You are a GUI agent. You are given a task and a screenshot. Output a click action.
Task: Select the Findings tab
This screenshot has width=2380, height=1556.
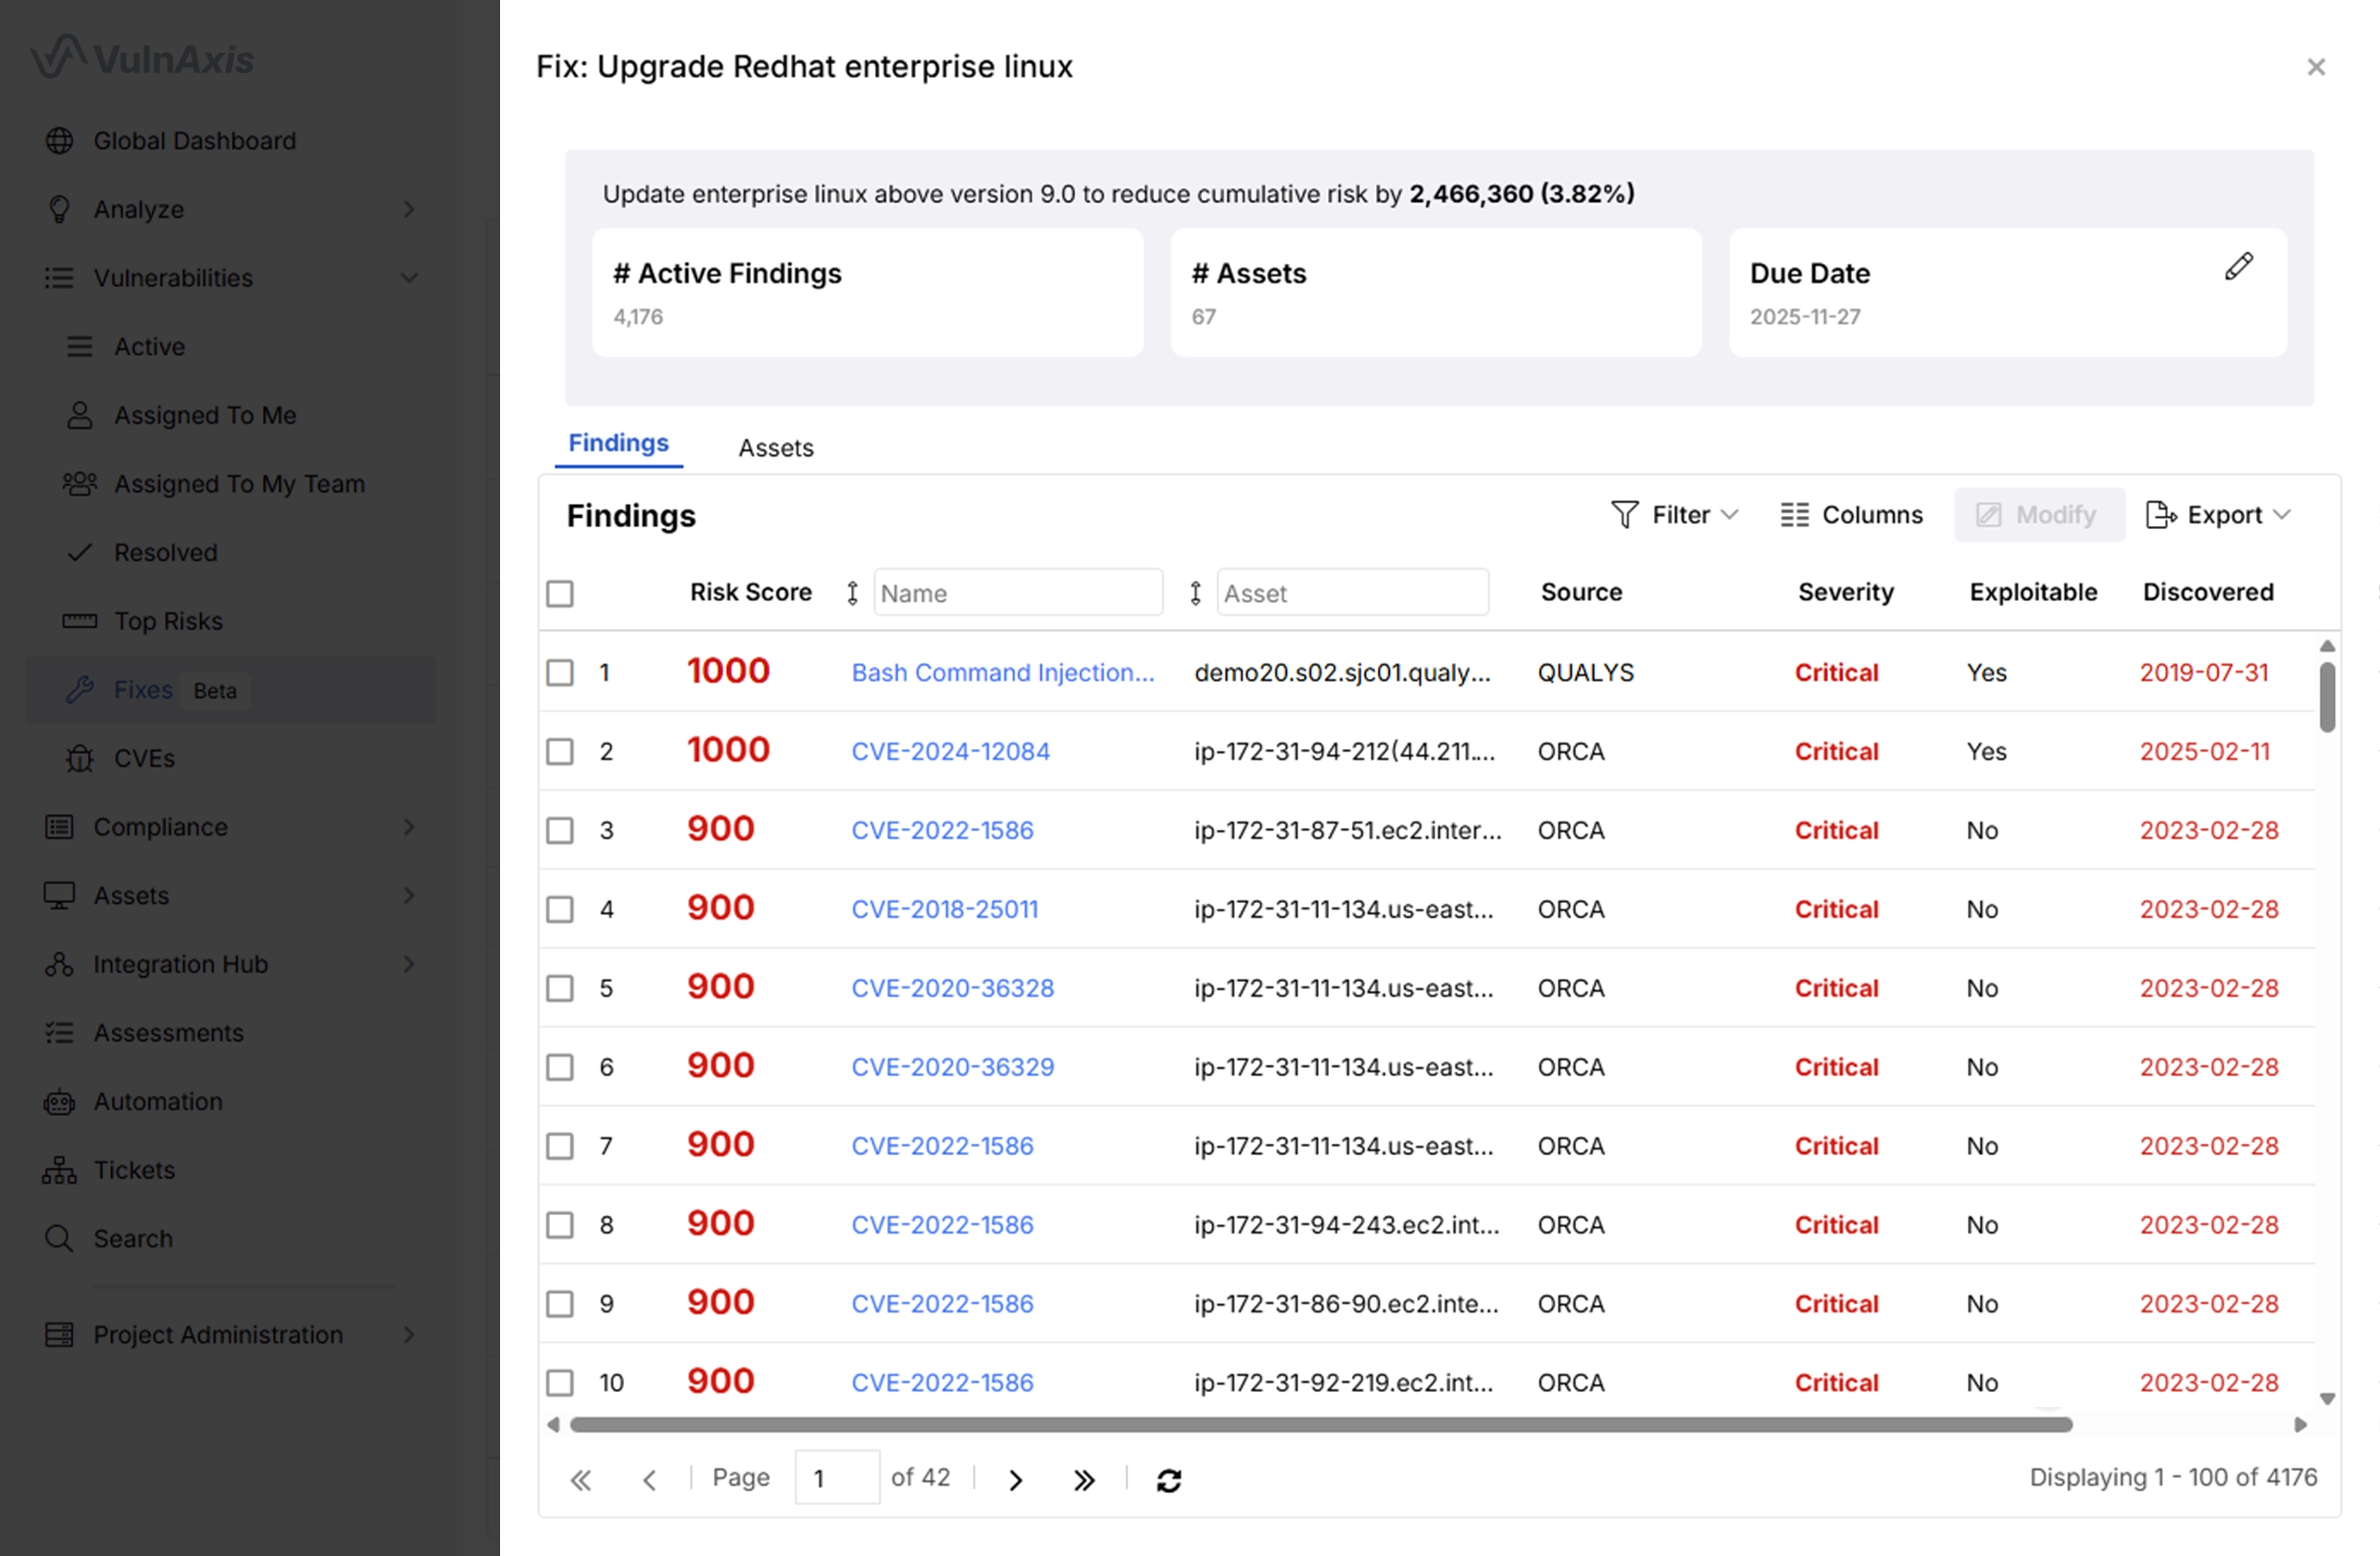click(x=618, y=443)
